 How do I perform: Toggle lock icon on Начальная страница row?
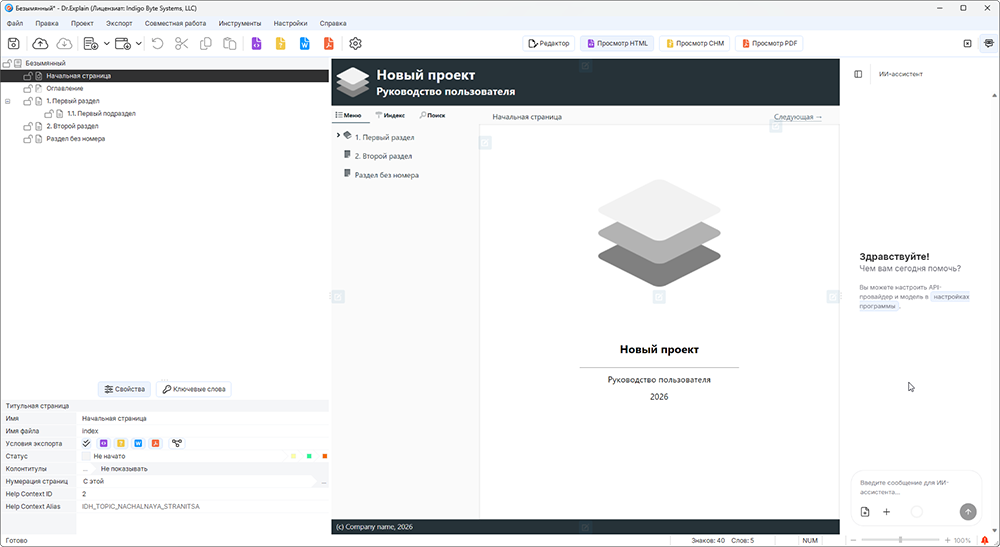[28, 76]
